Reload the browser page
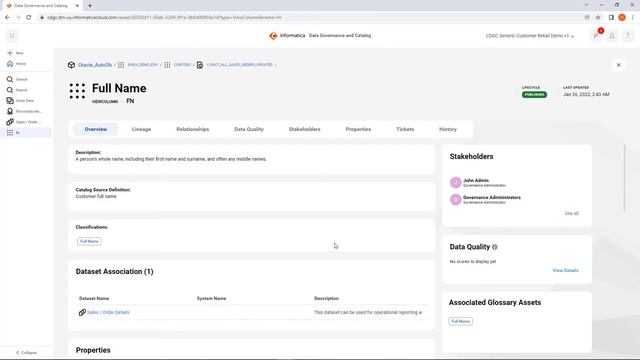640x360 pixels. (x=29, y=18)
